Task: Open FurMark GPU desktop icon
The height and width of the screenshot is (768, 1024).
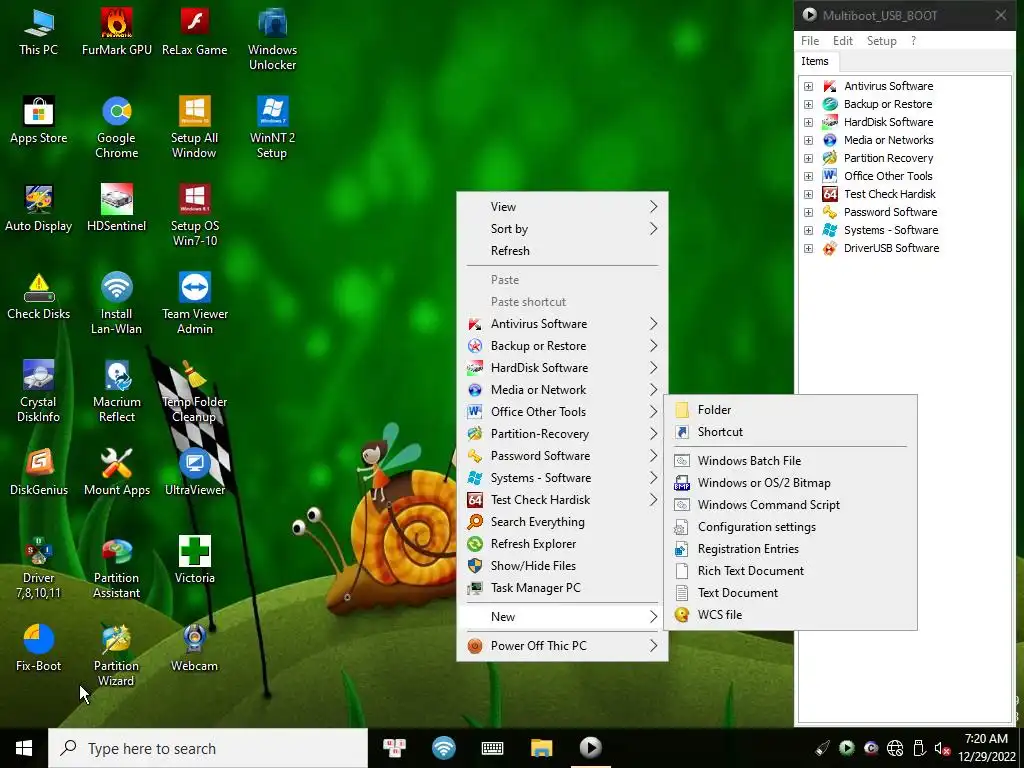Action: (116, 31)
